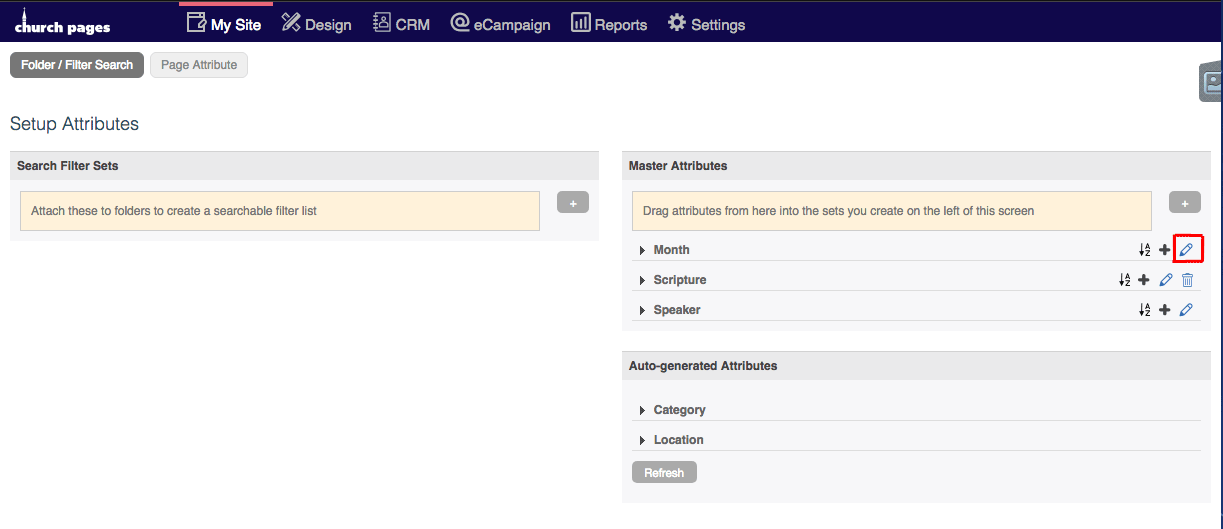1223x529 pixels.
Task: Expand the Speaker attribute triangle
Action: click(x=642, y=310)
